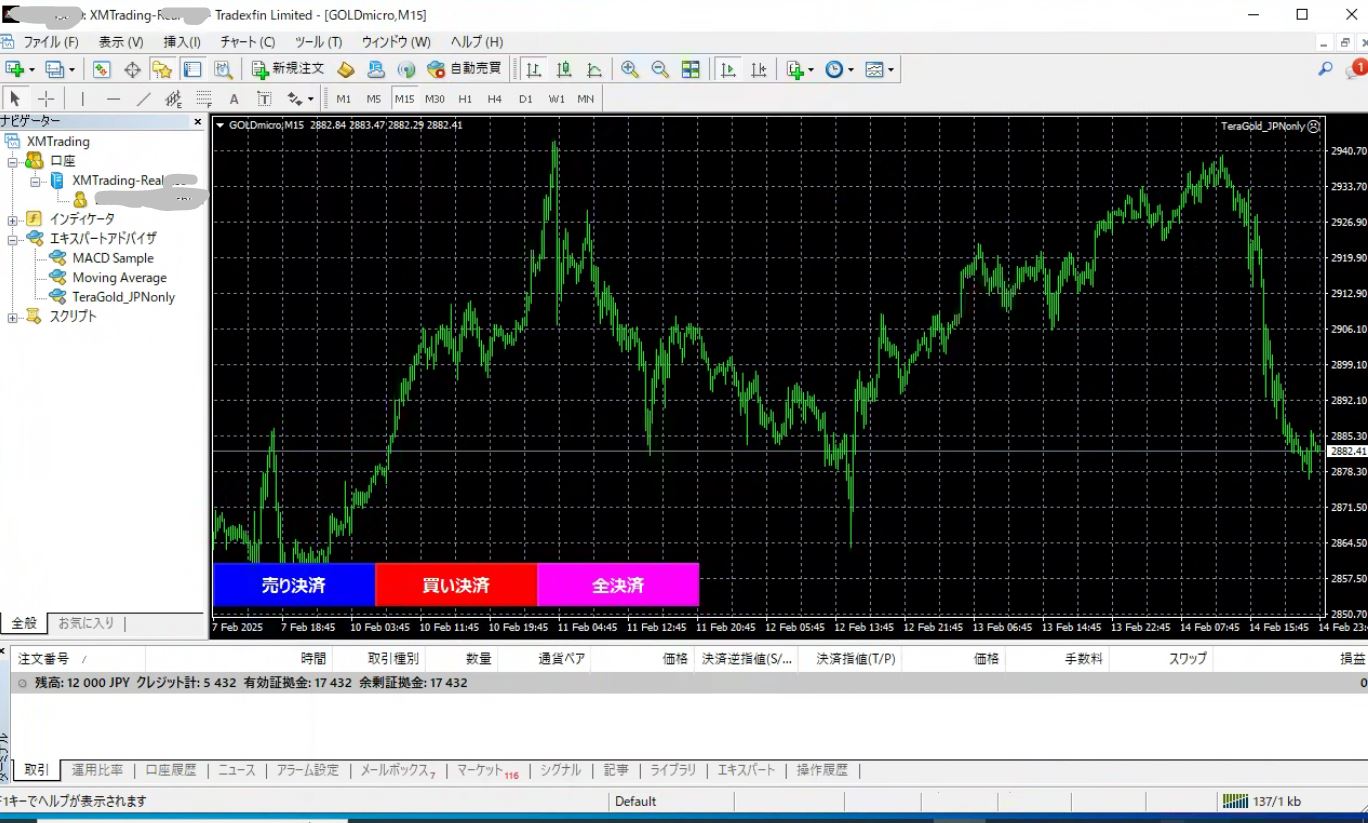Switch chart to bar chart icon

pyautogui.click(x=534, y=69)
